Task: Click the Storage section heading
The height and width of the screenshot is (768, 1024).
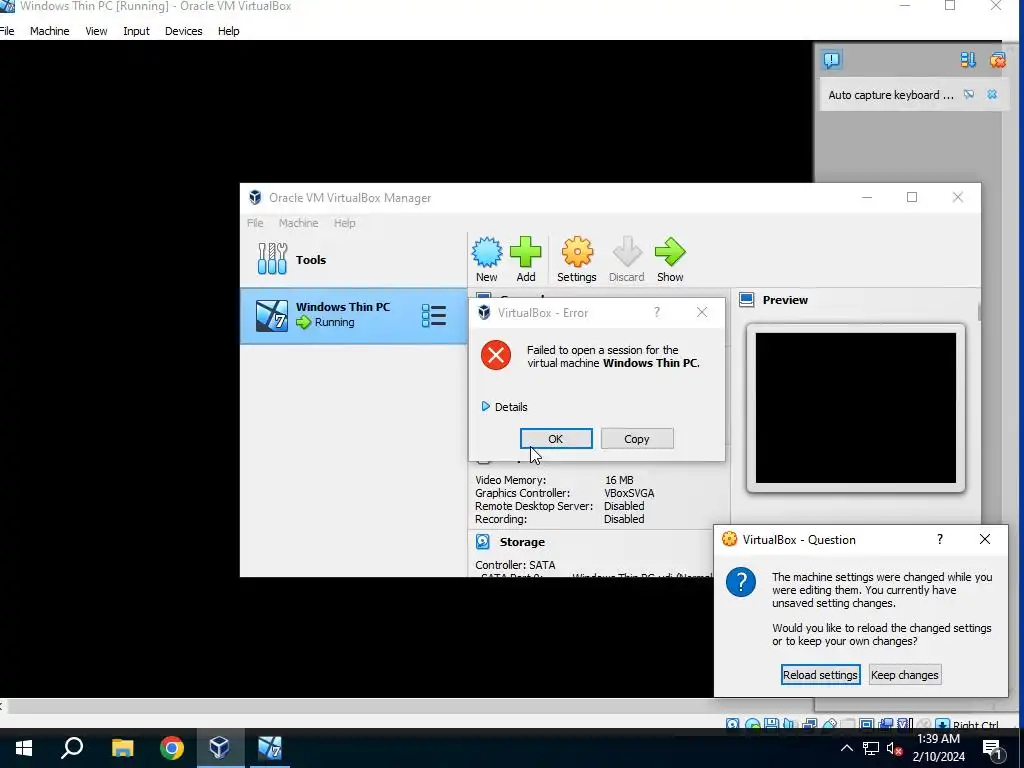Action: 522,541
